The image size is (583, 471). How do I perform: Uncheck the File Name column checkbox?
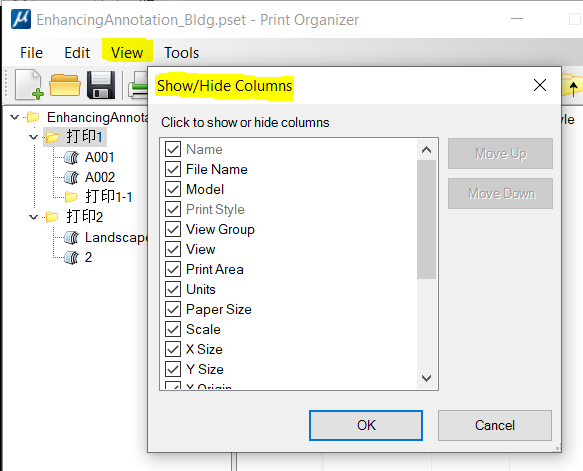pos(173,169)
